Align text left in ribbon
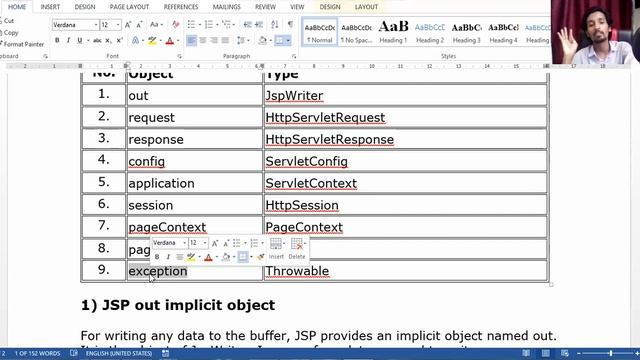640x360 pixels. coord(191,40)
